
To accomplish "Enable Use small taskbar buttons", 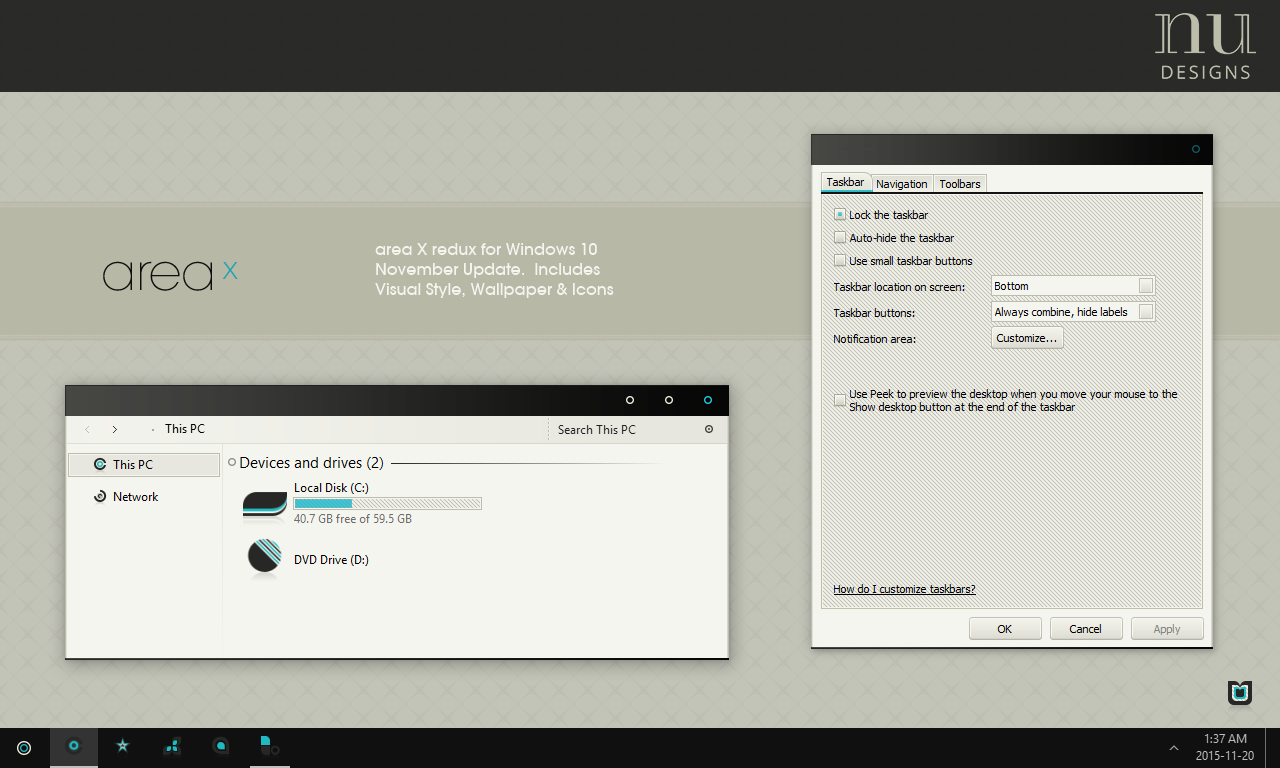I will pos(840,261).
